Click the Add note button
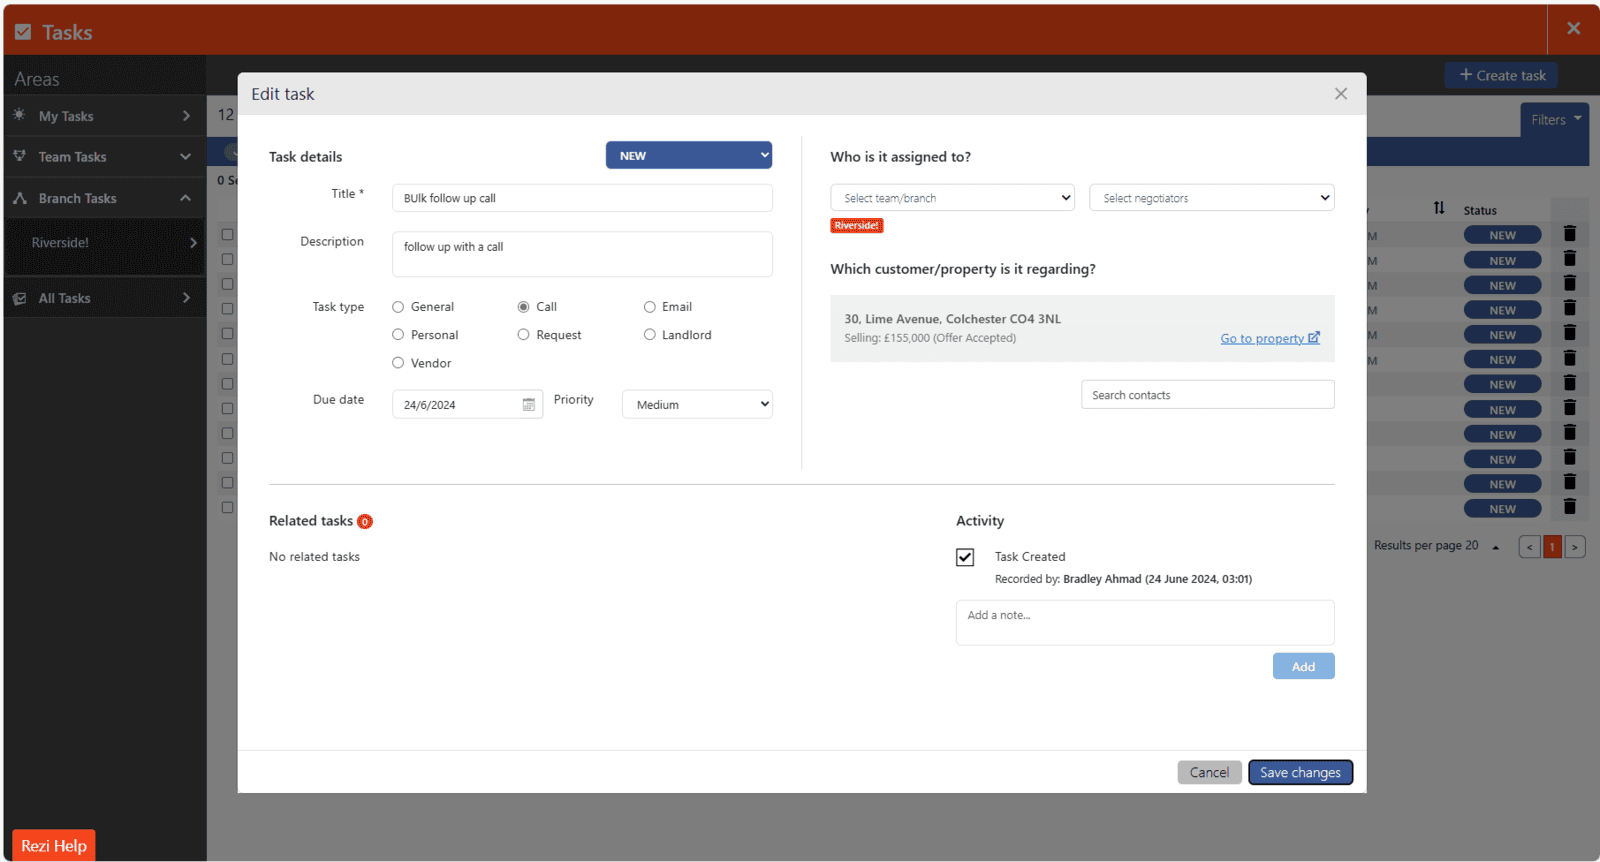Screen dimensions: 1600x862 coord(1303,666)
